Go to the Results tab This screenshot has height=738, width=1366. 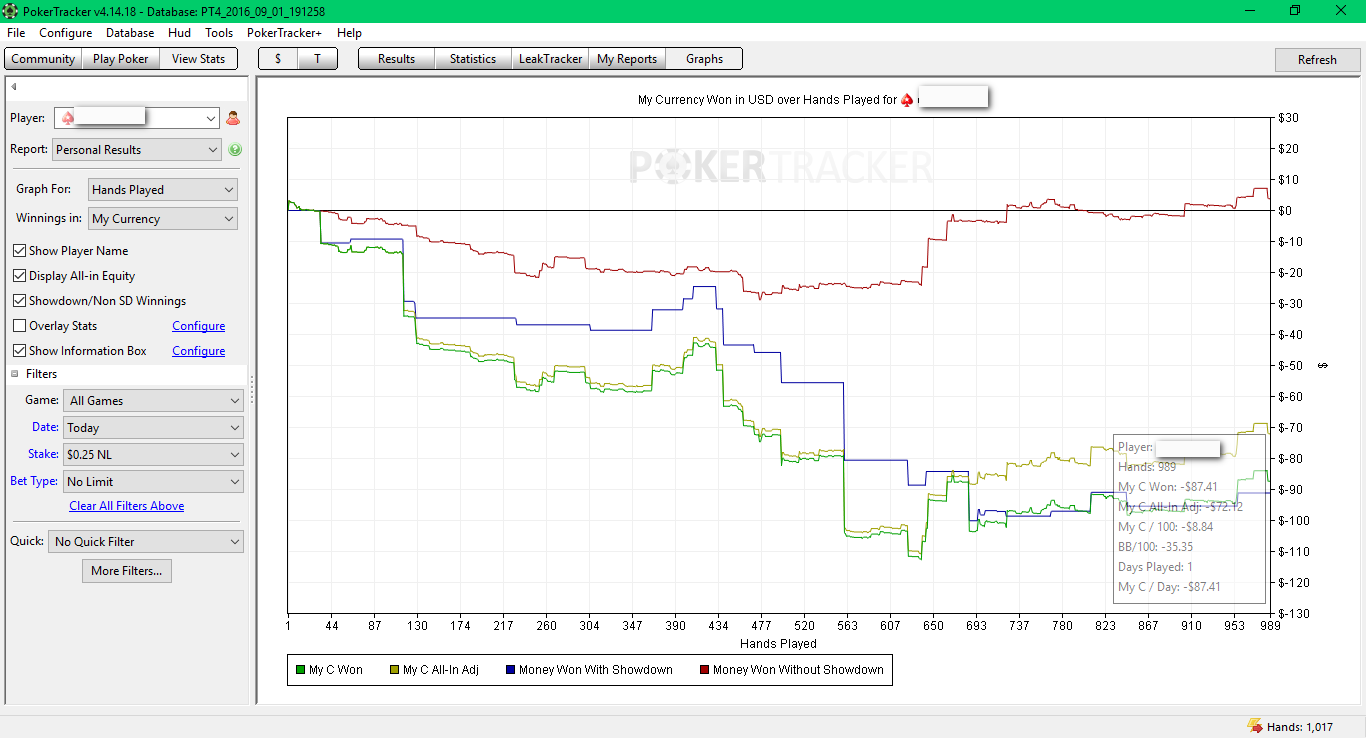[396, 59]
